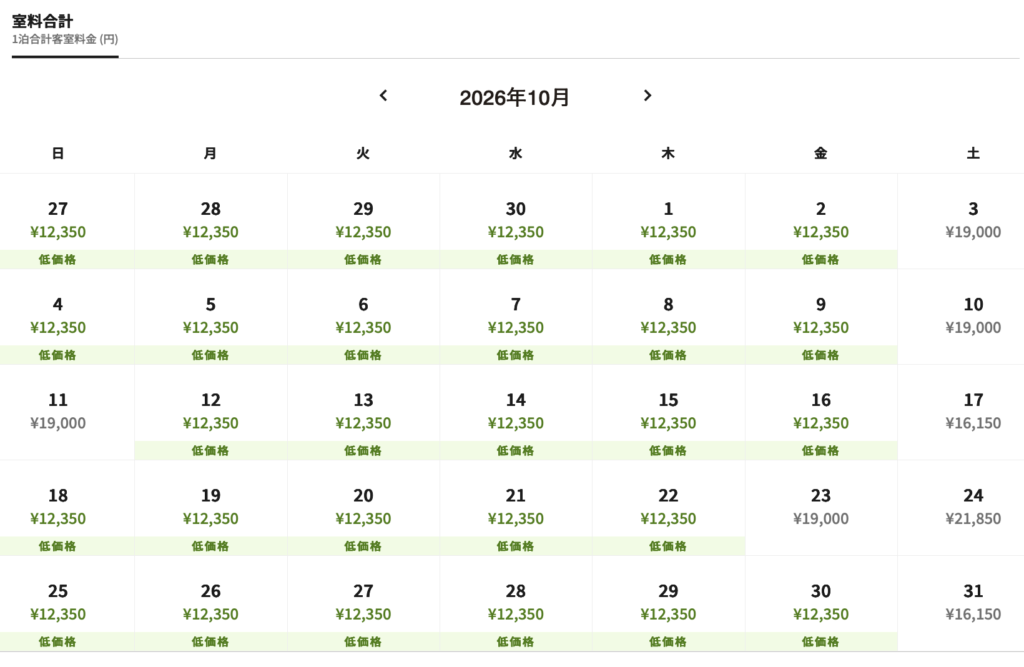1024x667 pixels.
Task: Select October 27 in last row
Action: coord(363,603)
